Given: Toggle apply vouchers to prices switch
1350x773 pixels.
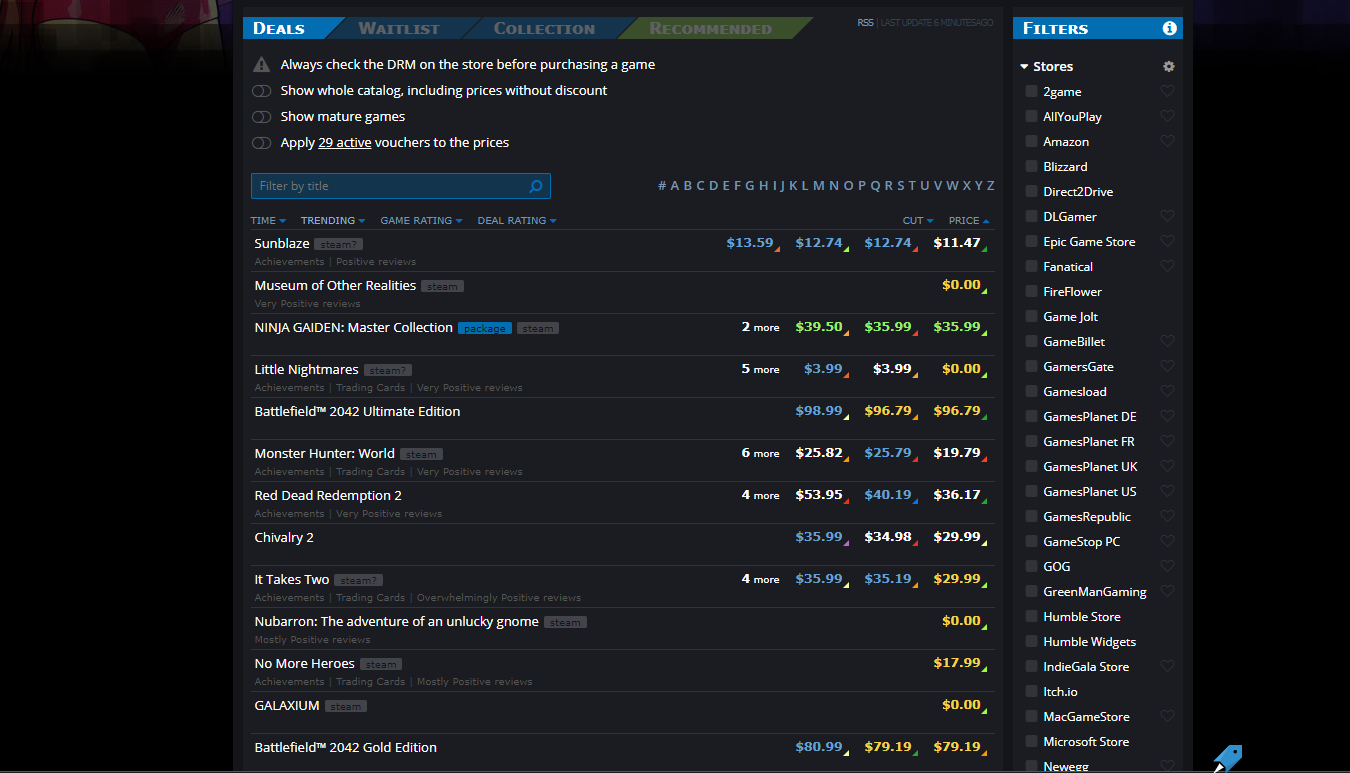Looking at the screenshot, I should [x=261, y=142].
